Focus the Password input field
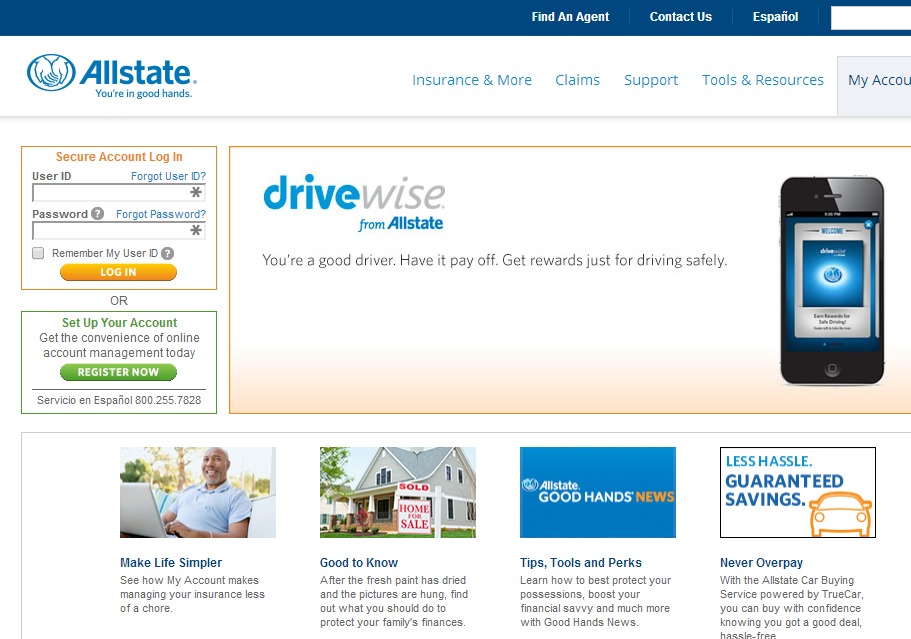 pyautogui.click(x=119, y=231)
